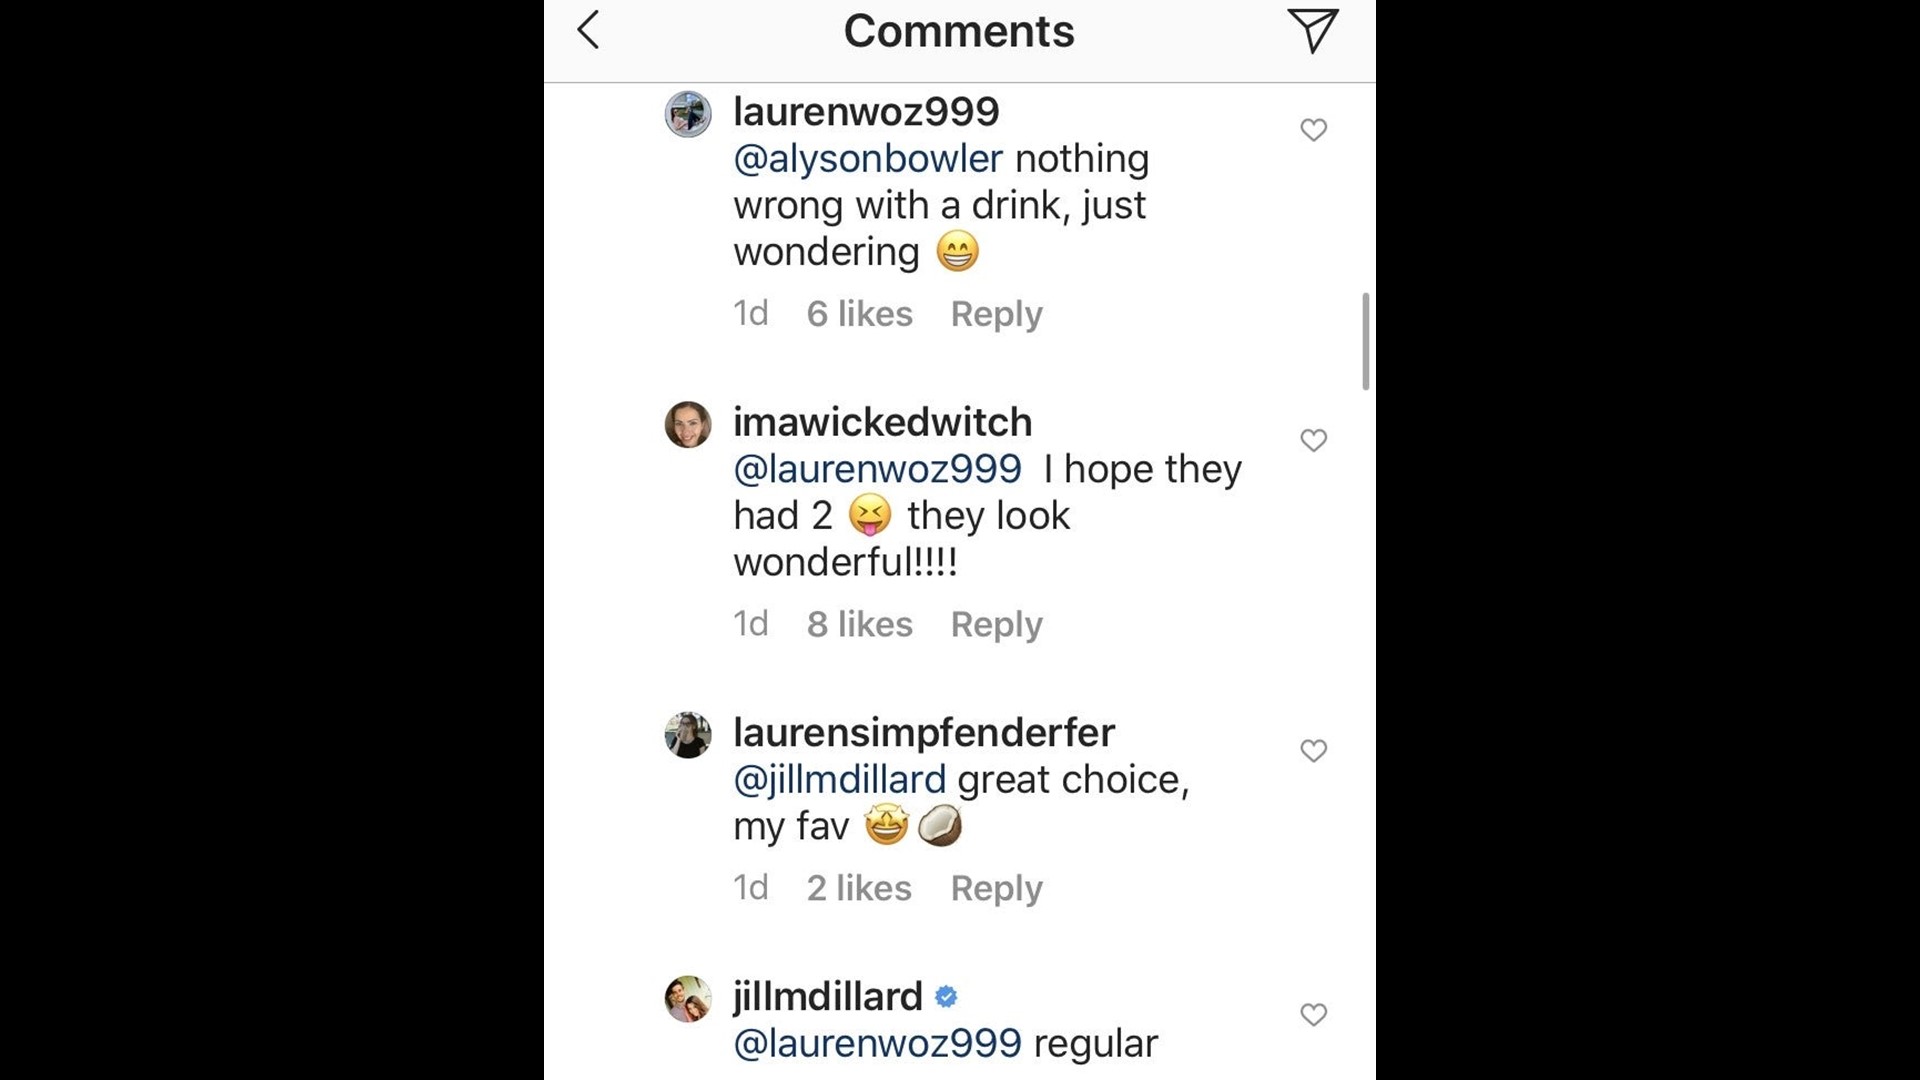Open imawickedwitch's profile avatar
Viewport: 1920px width, 1080px height.
[x=688, y=424]
